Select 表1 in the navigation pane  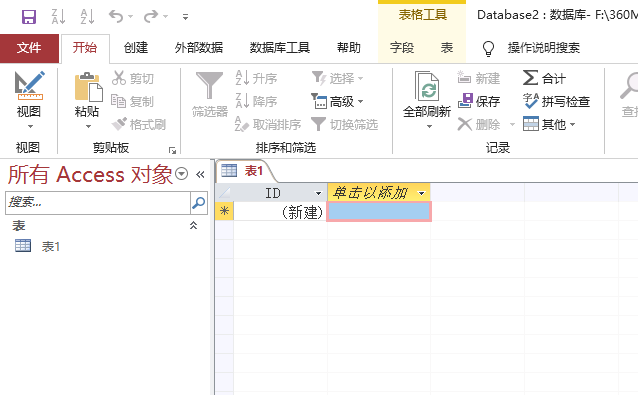tap(51, 247)
